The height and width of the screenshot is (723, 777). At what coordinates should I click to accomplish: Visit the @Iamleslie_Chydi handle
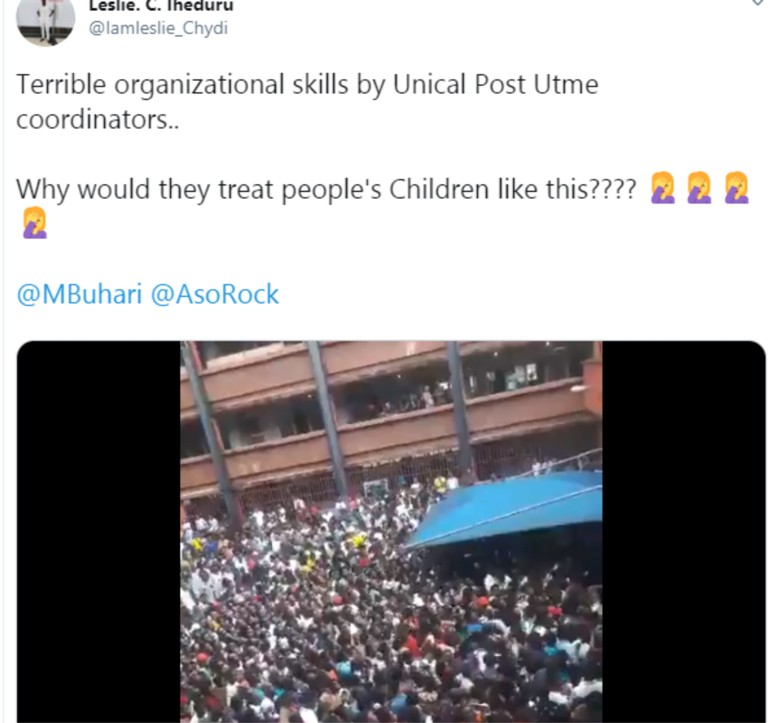pos(158,28)
